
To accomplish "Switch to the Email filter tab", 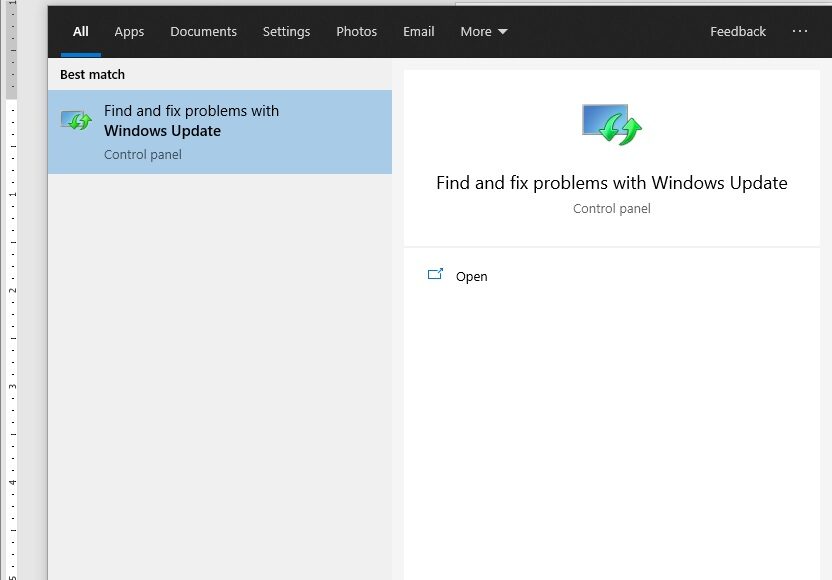I will (x=419, y=32).
